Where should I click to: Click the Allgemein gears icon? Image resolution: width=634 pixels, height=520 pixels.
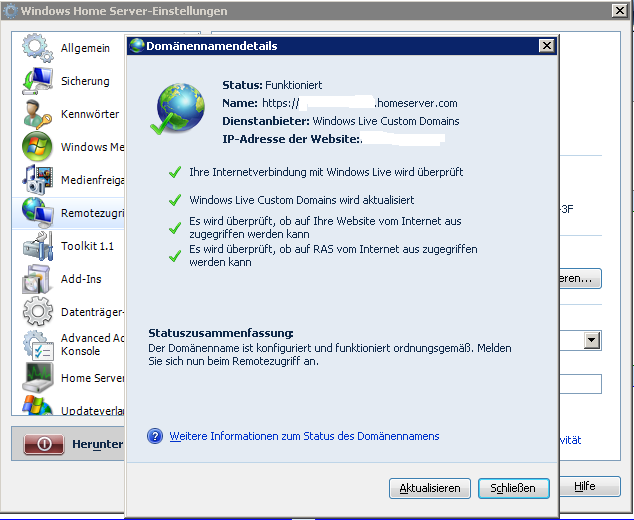pyautogui.click(x=38, y=48)
